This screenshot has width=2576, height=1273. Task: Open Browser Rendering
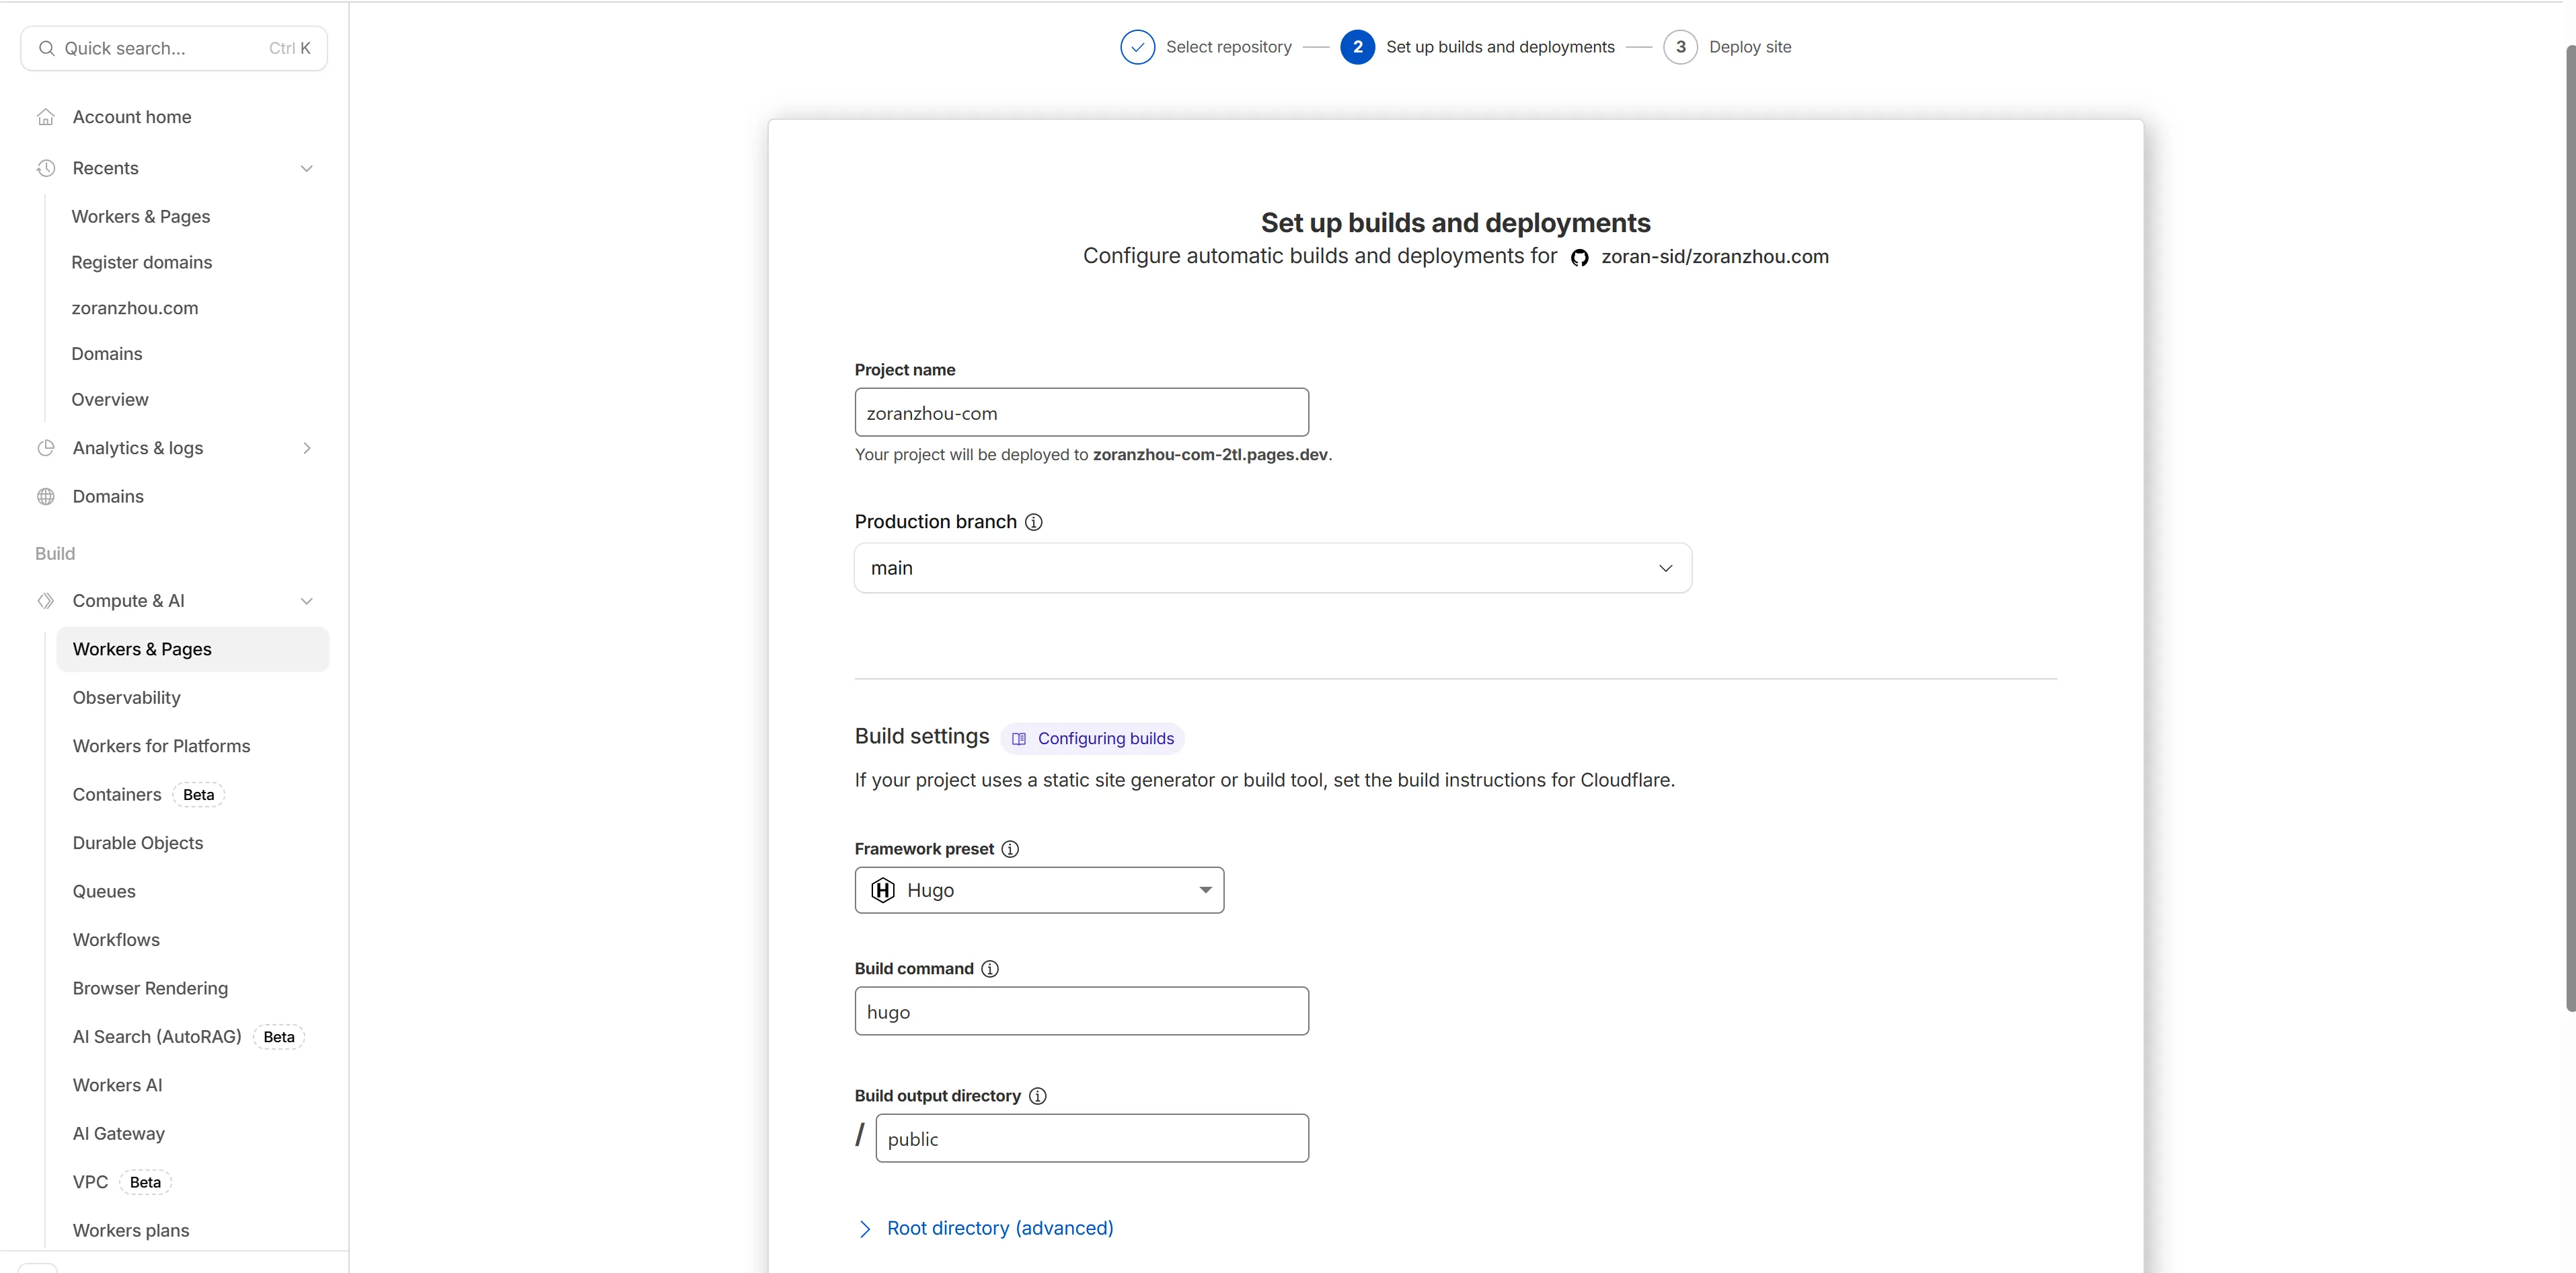pyautogui.click(x=150, y=989)
